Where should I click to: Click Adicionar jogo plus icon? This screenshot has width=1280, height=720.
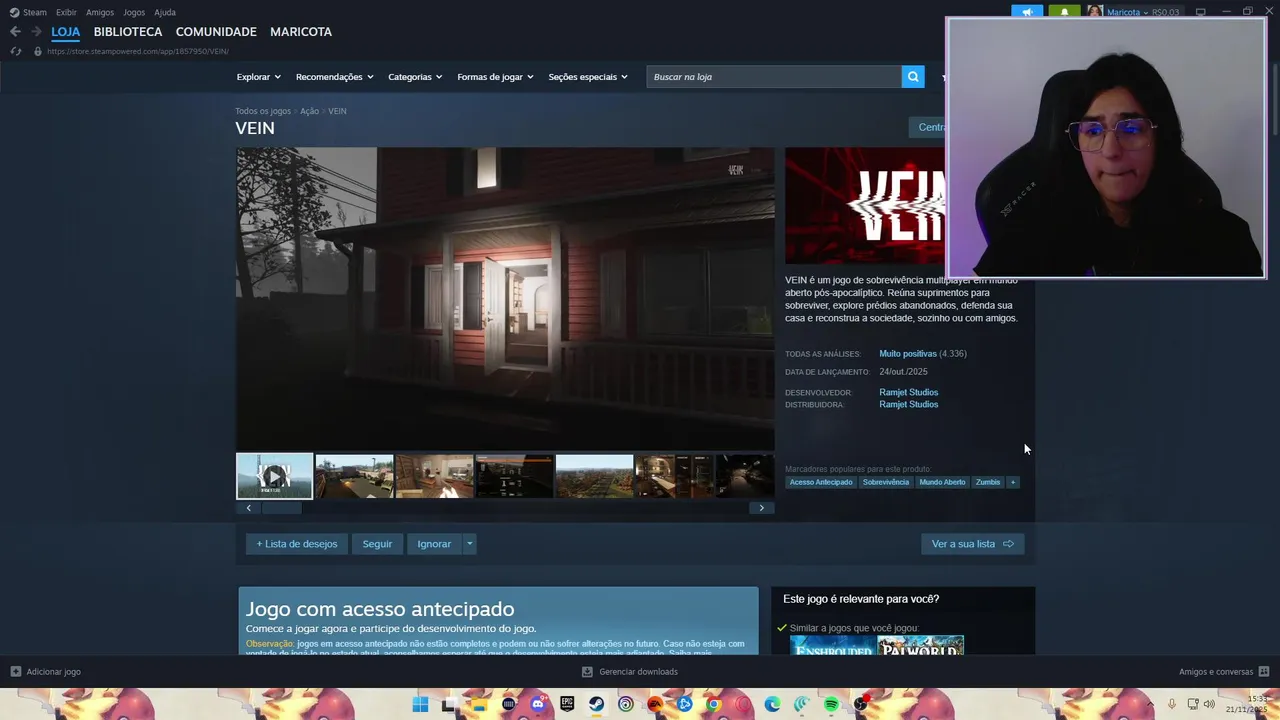[x=16, y=672]
